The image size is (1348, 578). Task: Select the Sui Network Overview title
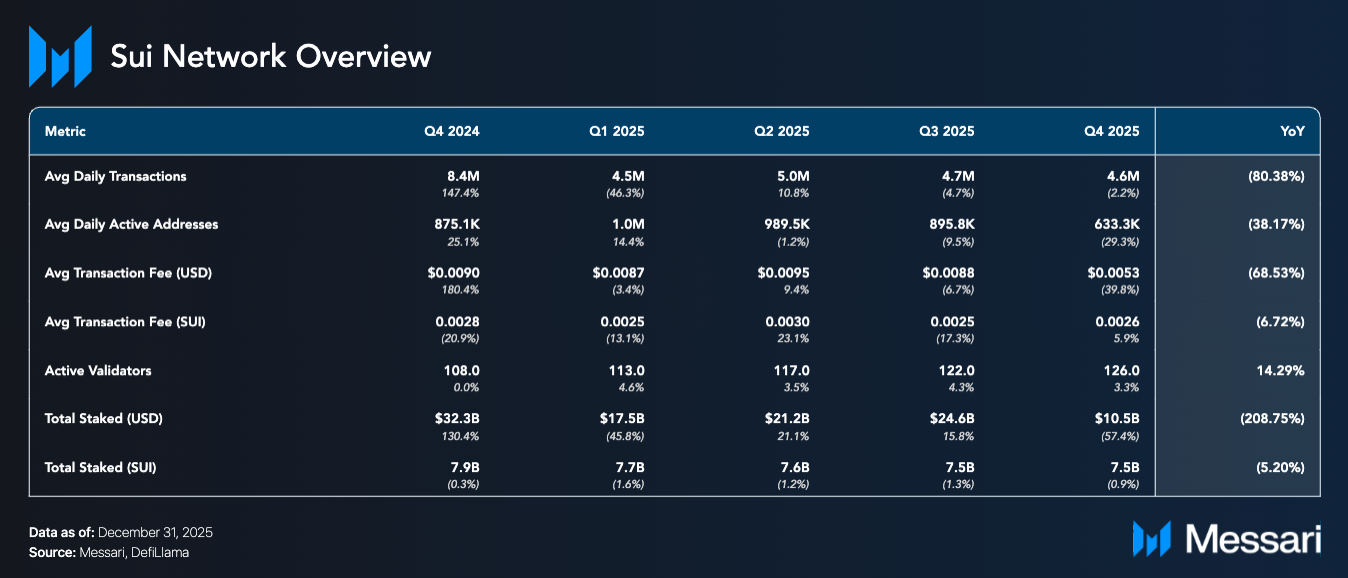(x=270, y=56)
